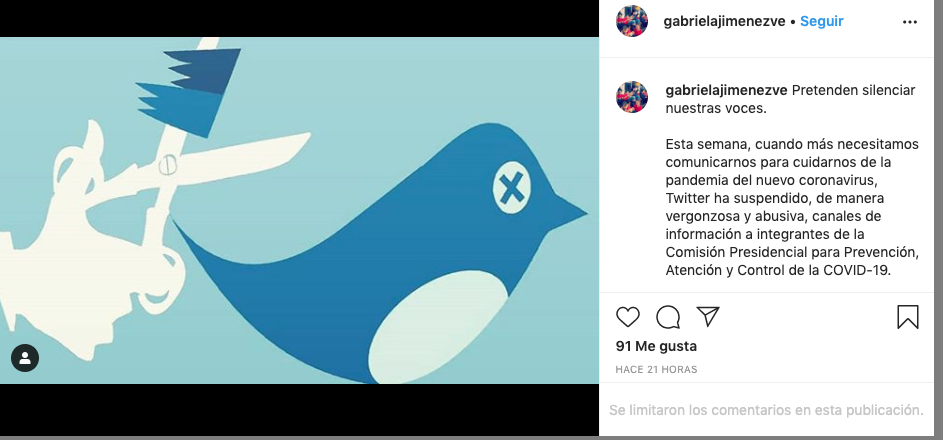Share post with paper plane icon
The height and width of the screenshot is (440, 943).
point(708,316)
